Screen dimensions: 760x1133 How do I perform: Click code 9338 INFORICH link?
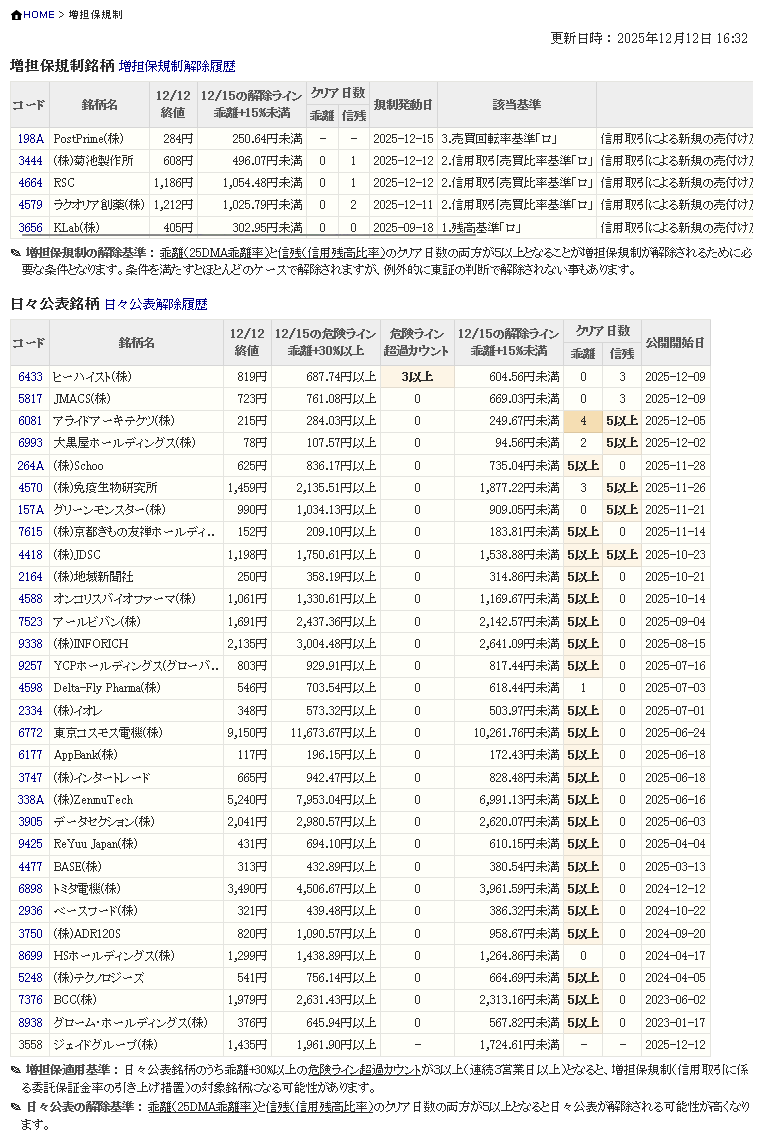coord(30,643)
